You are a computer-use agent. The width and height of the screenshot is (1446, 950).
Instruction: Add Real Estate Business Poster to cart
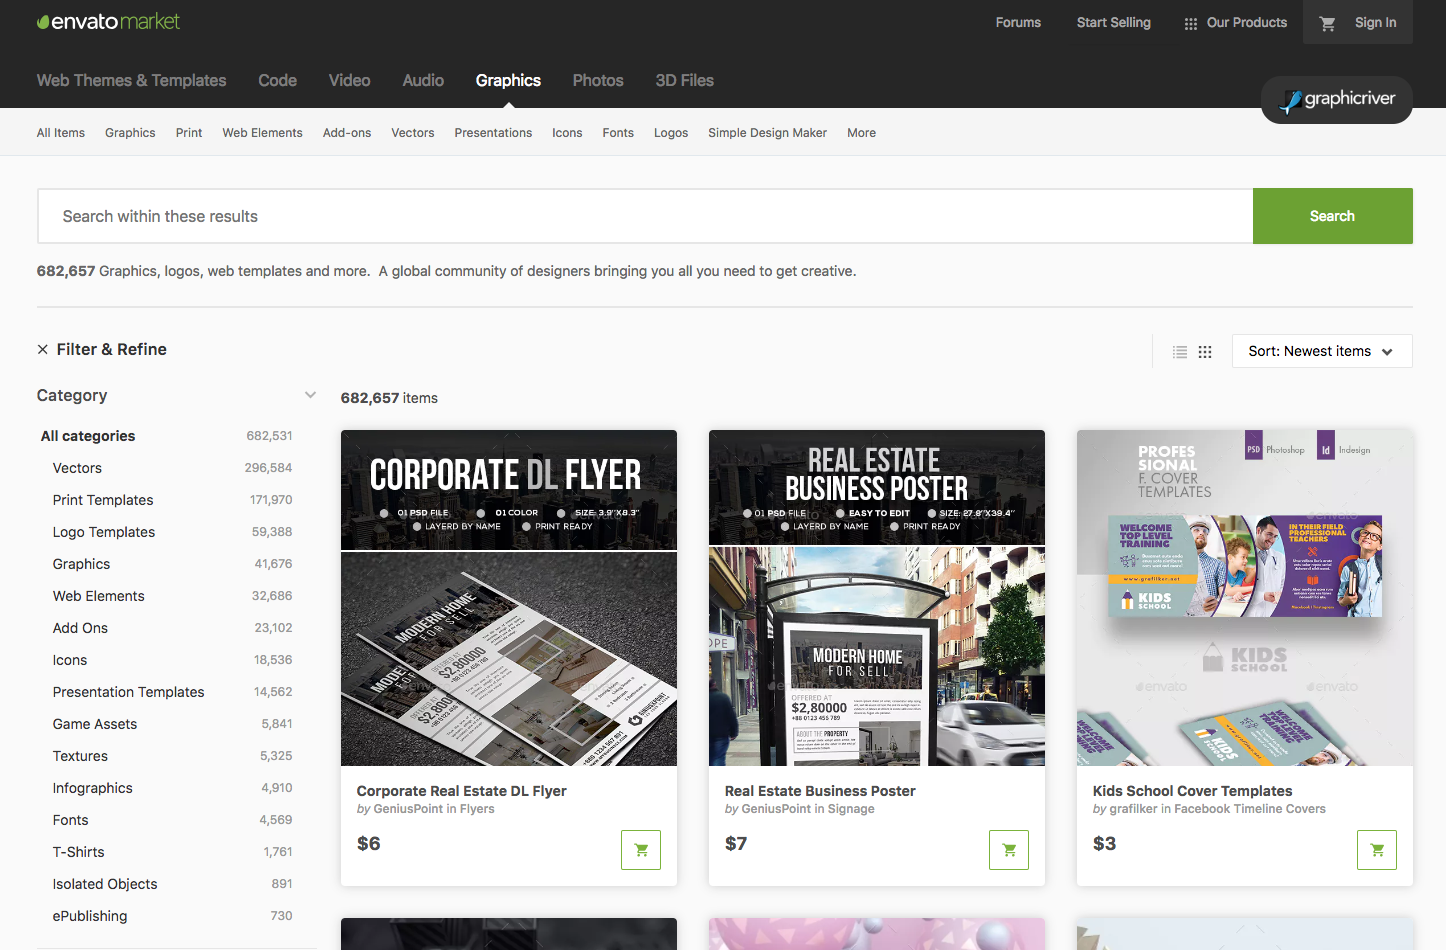pyautogui.click(x=1009, y=850)
